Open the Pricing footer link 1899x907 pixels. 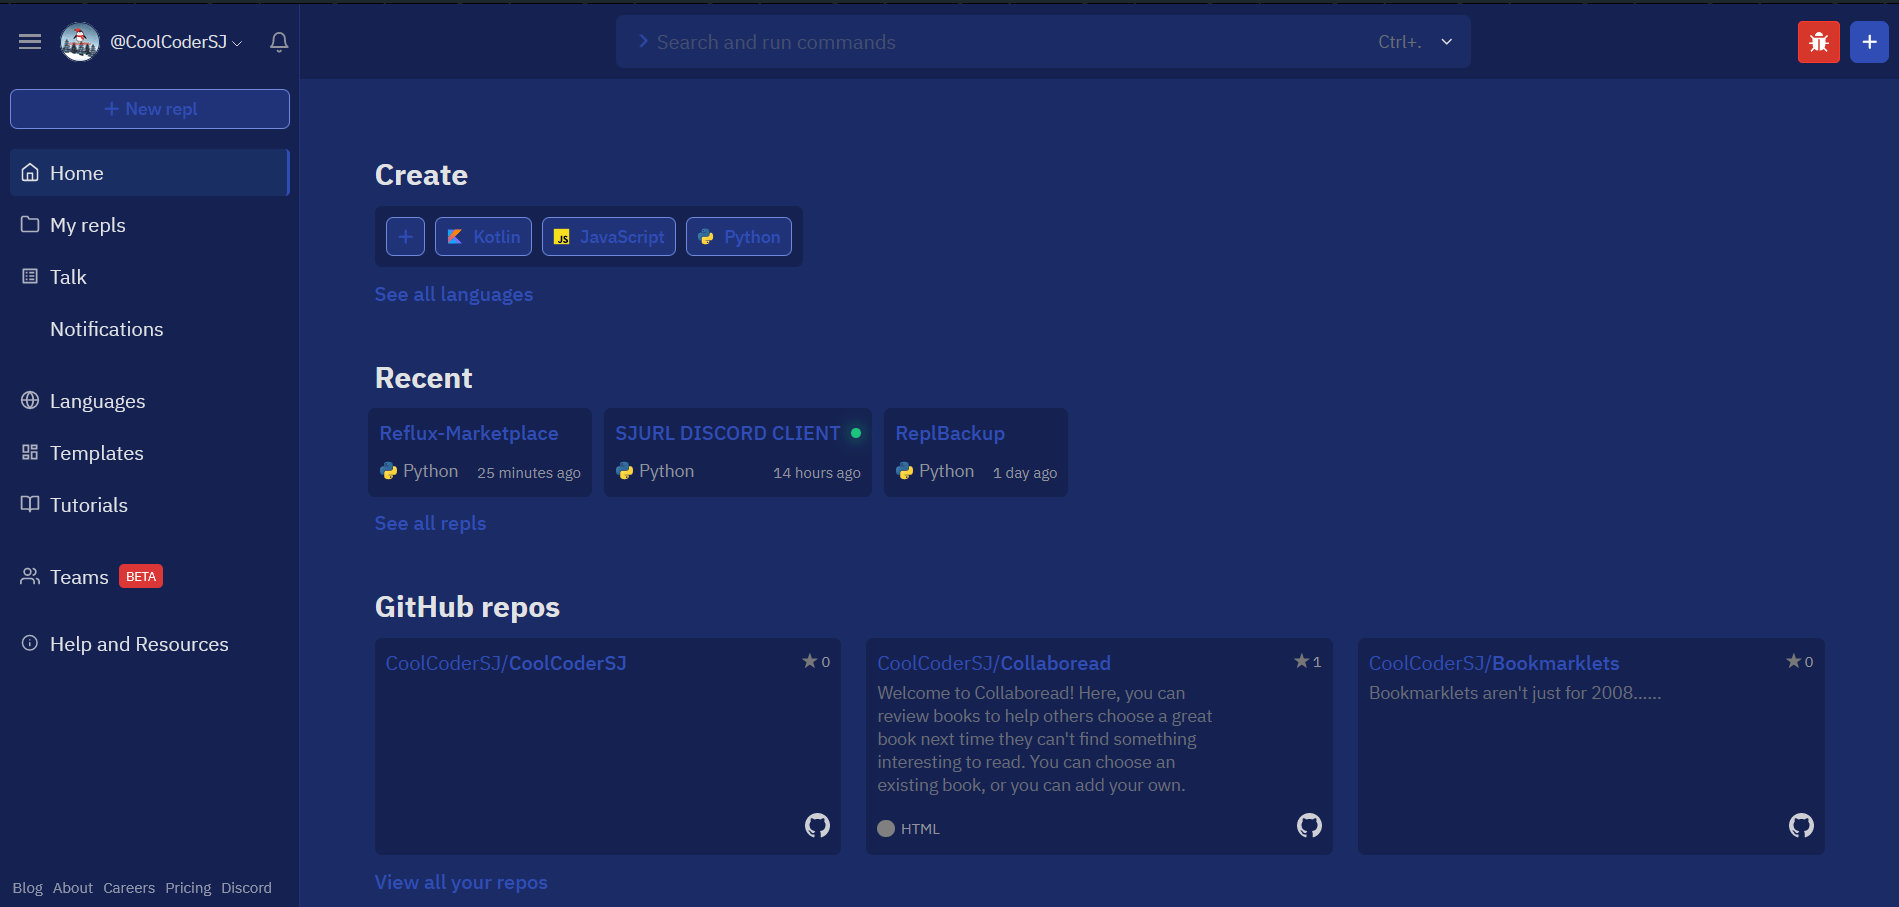(188, 888)
